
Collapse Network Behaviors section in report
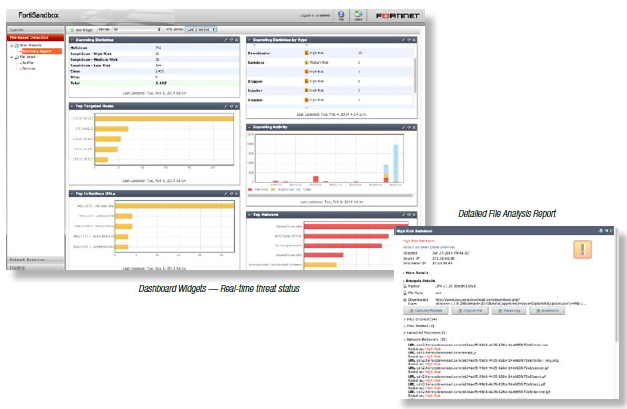425,339
